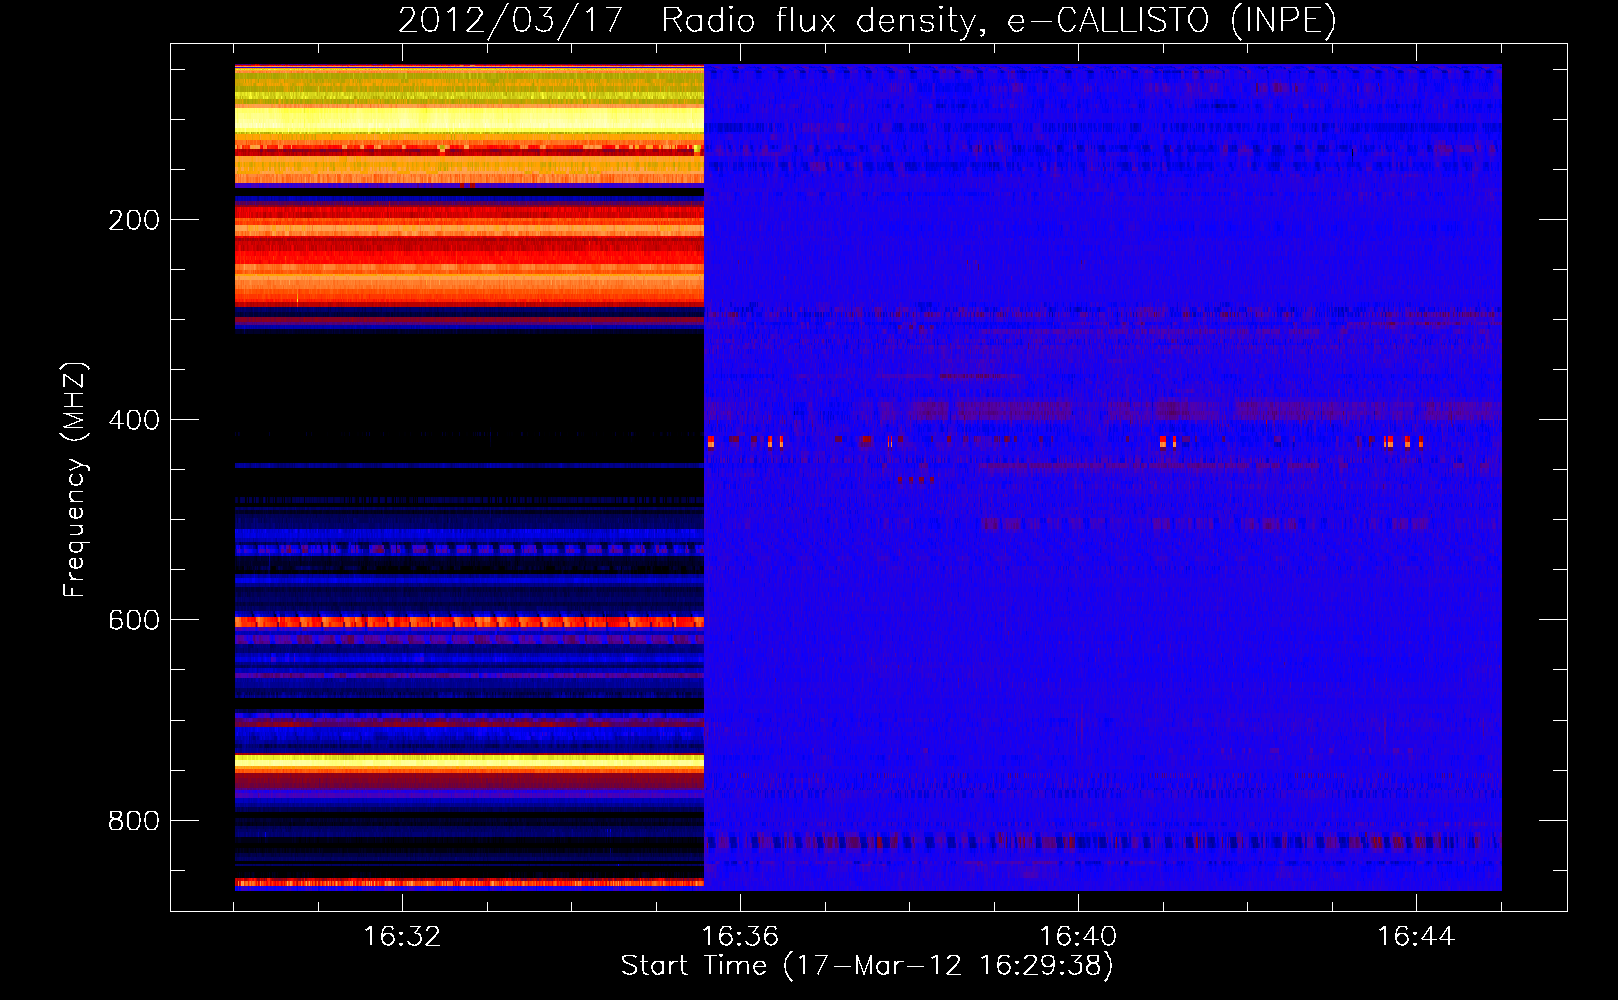Click the 16:44 time tick label
The image size is (1618, 1000).
pyautogui.click(x=1416, y=936)
